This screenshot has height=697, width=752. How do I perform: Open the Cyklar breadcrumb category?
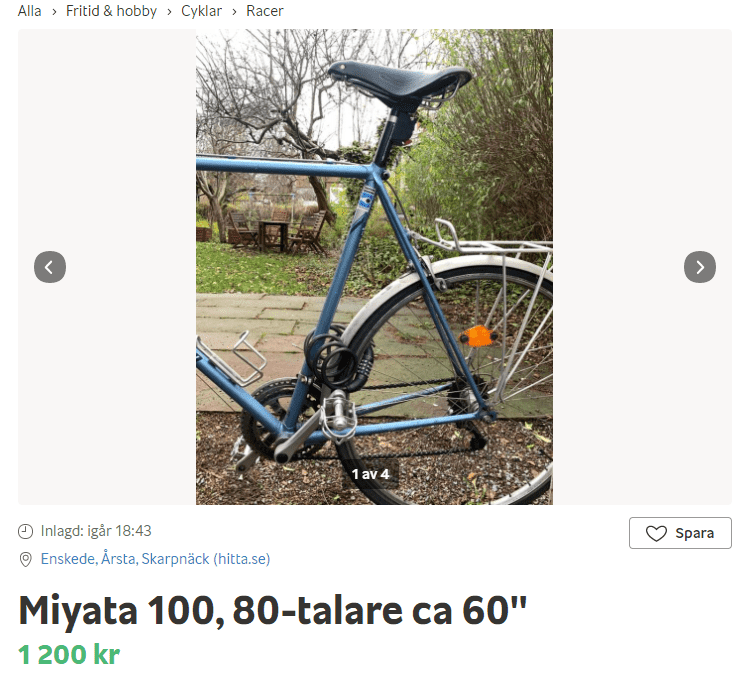[201, 11]
